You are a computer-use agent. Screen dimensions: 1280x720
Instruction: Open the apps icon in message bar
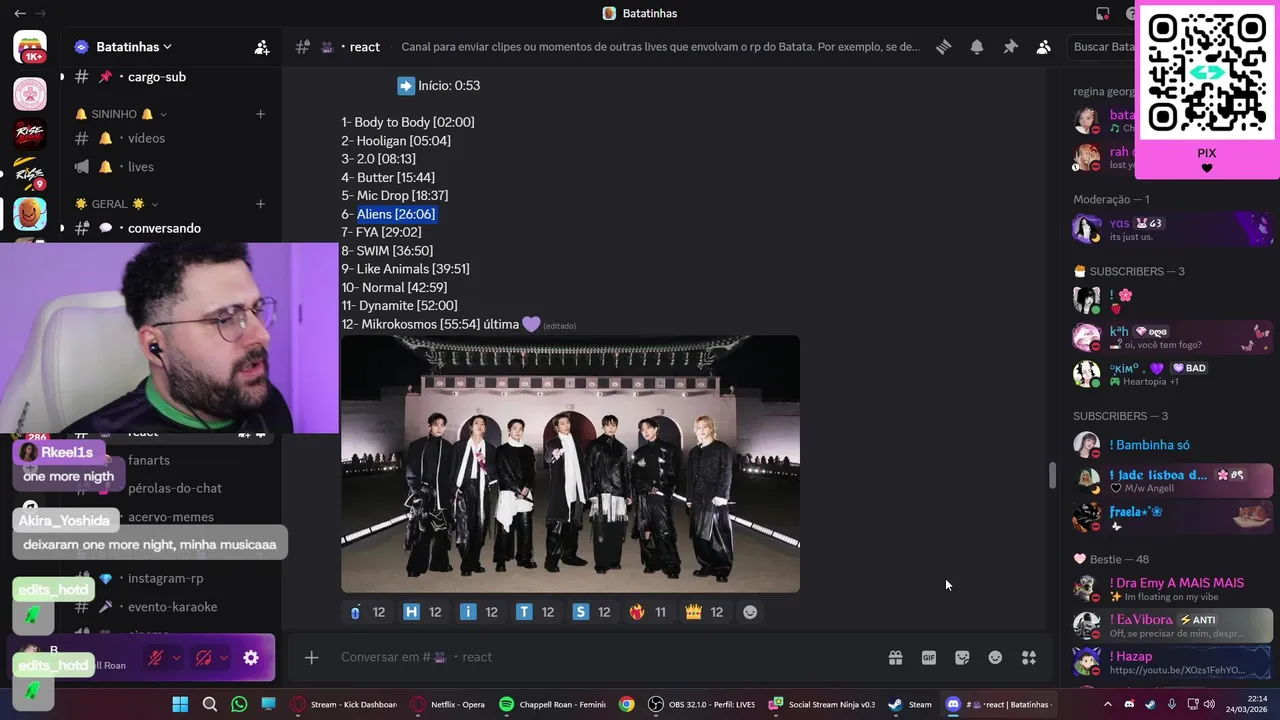(1029, 657)
